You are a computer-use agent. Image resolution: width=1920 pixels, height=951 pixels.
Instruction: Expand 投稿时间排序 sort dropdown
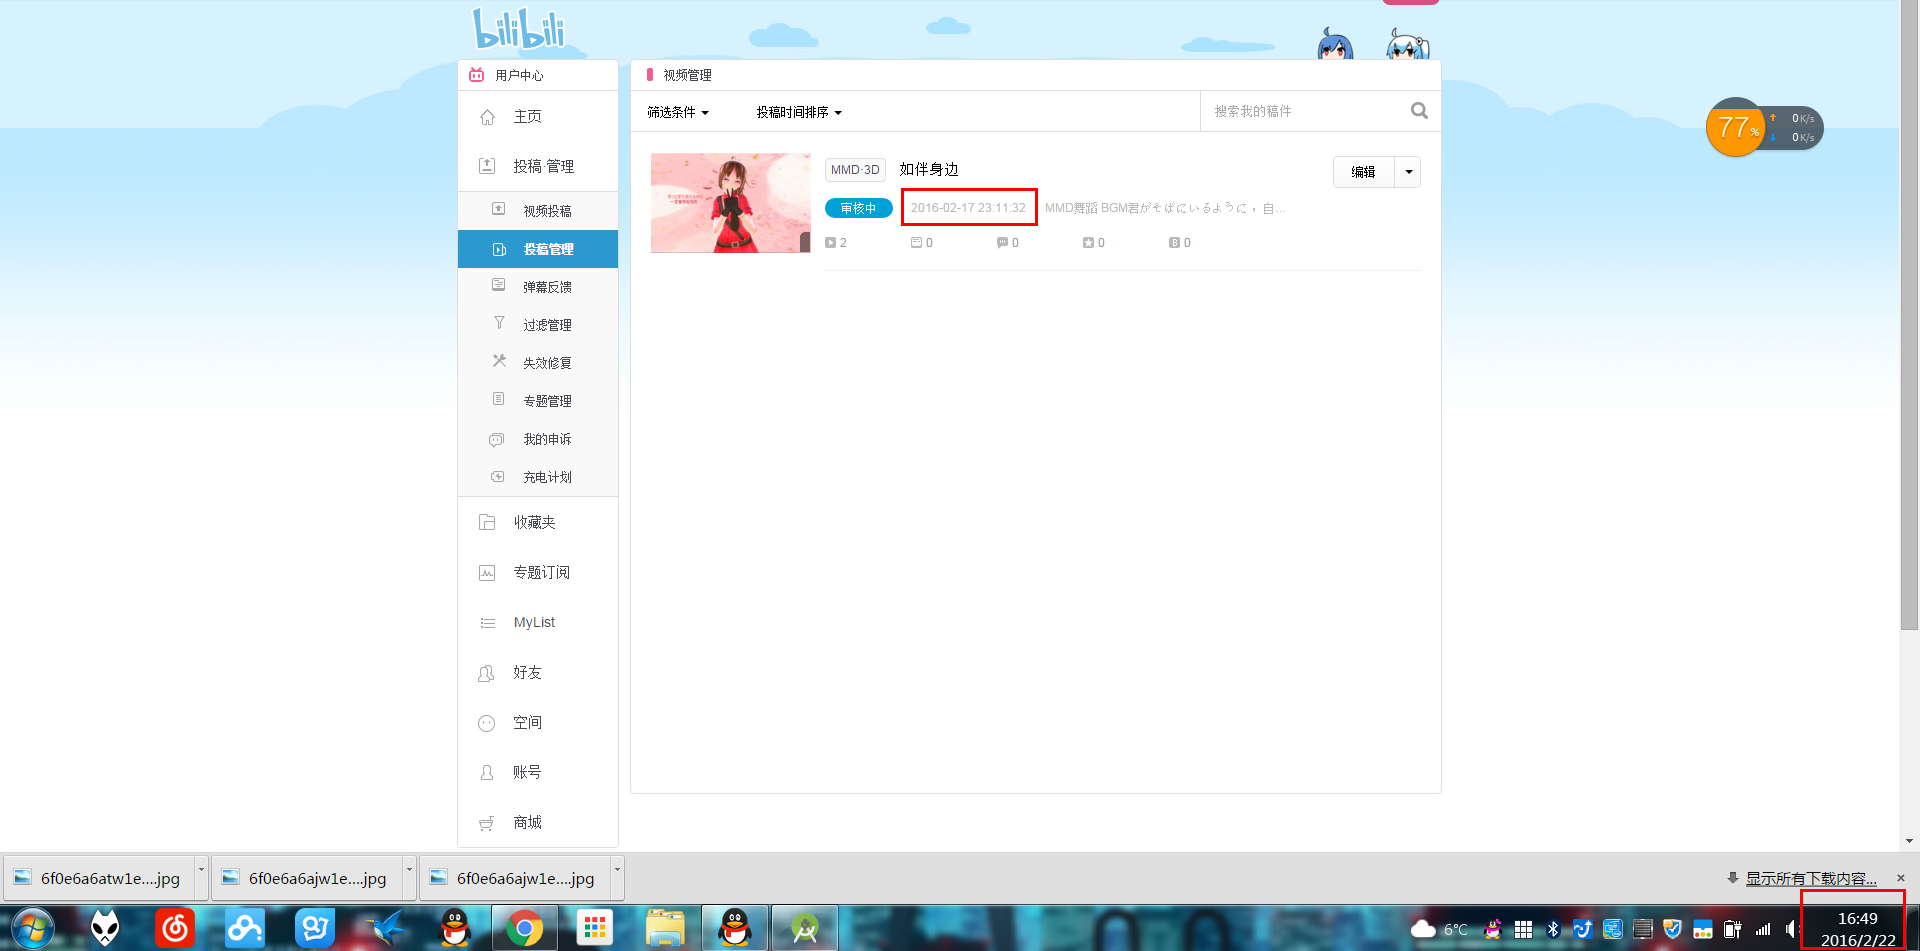pos(798,112)
